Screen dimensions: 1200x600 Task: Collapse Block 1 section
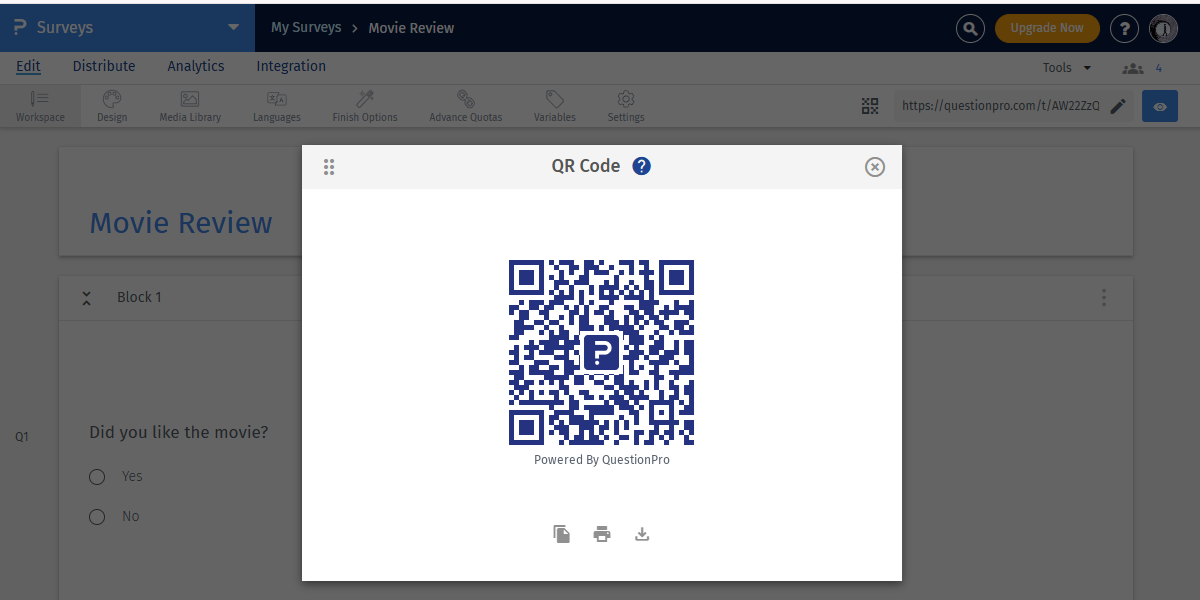point(87,297)
